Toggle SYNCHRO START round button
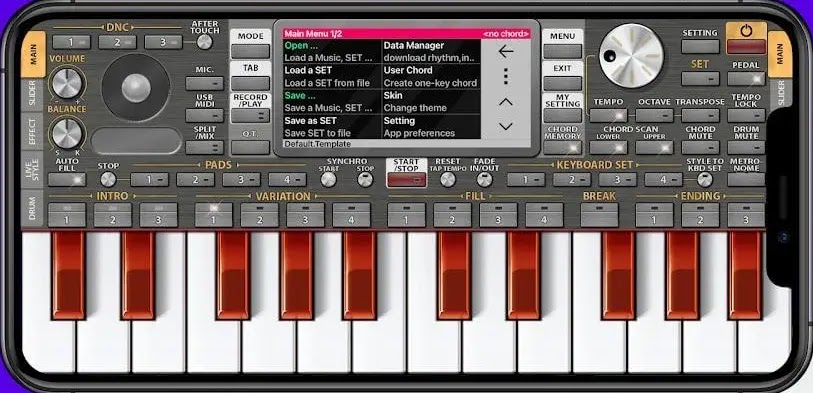 coord(328,179)
